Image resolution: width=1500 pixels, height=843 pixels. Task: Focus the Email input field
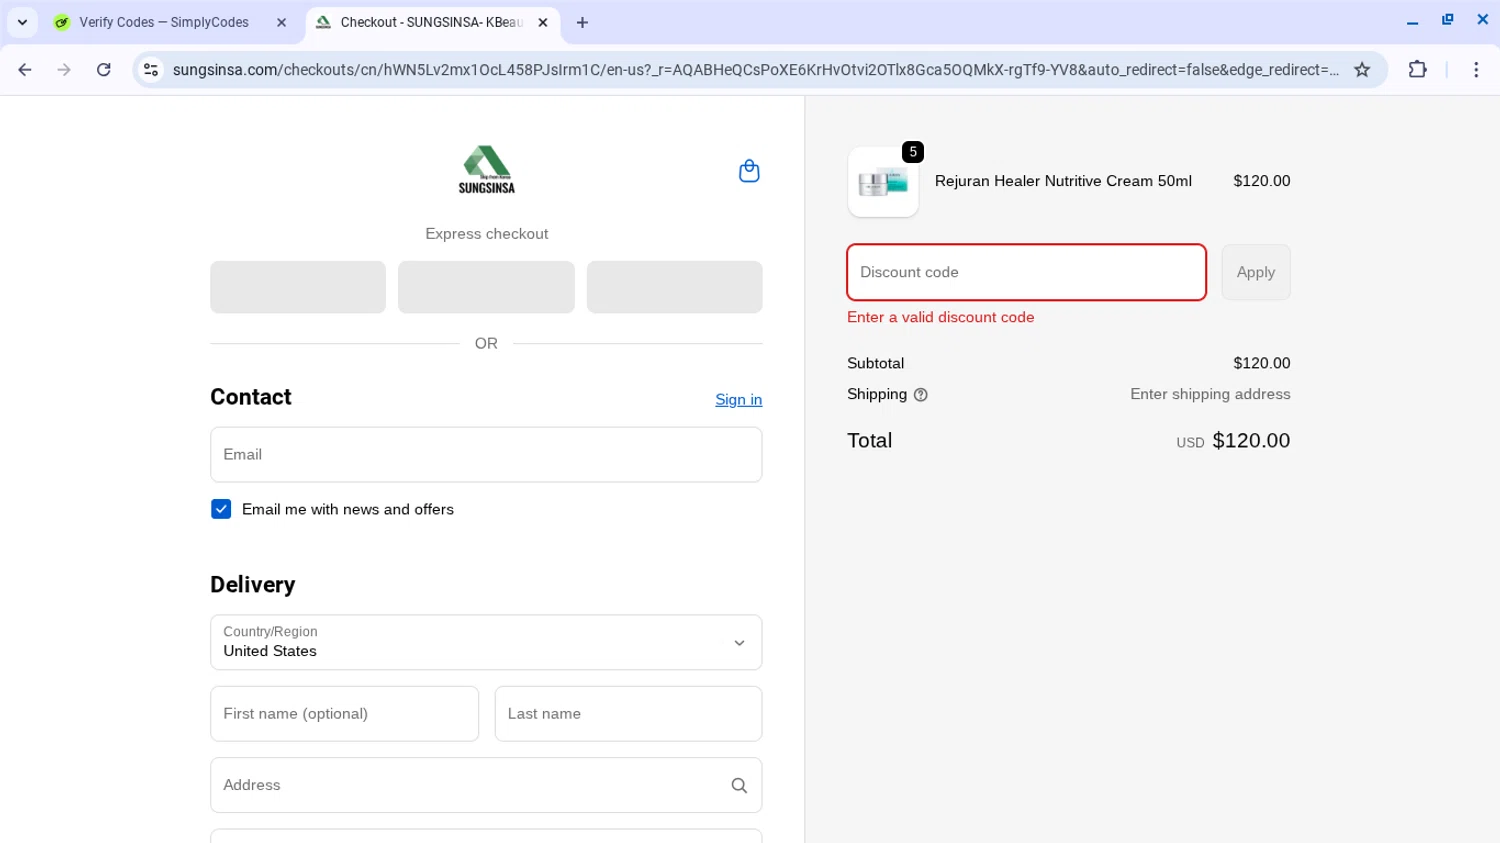(x=486, y=454)
